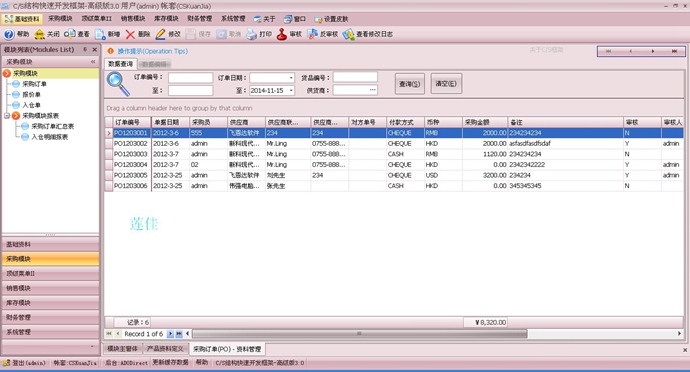Select 报价单 in module tree
This screenshot has height=372, width=690.
click(x=31, y=94)
